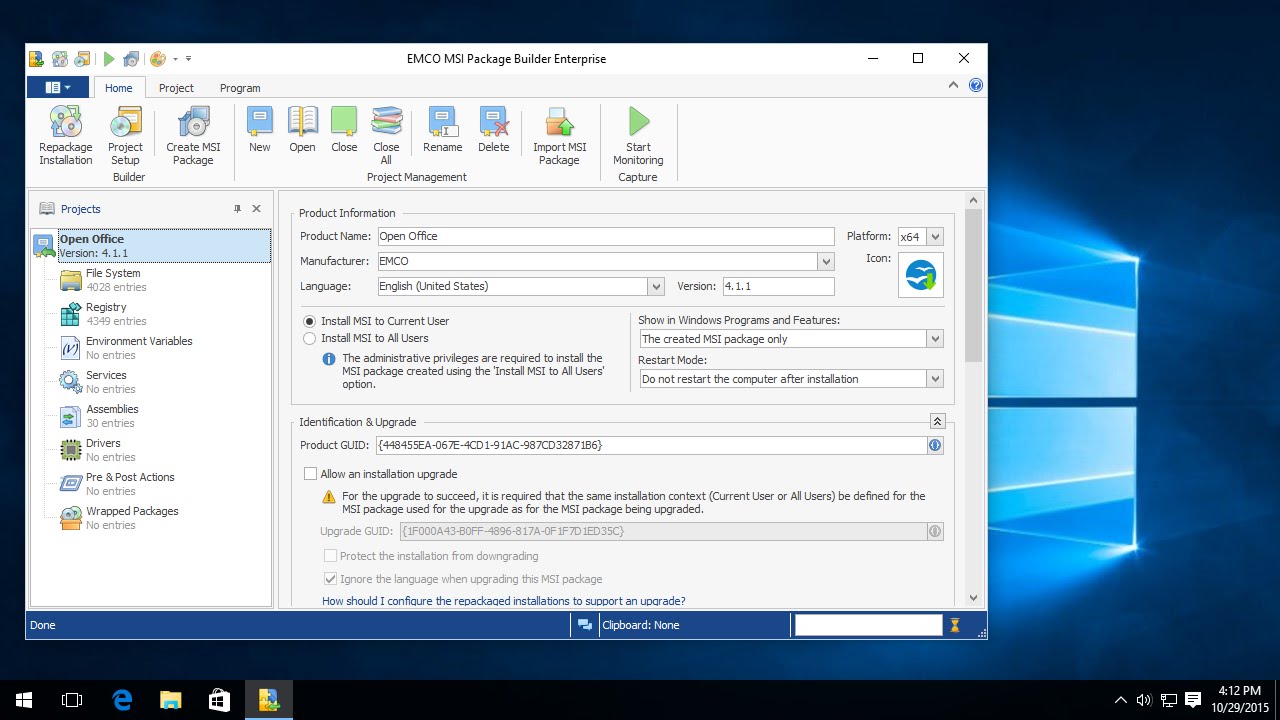Click the hourglass icon in status bar

coord(955,626)
